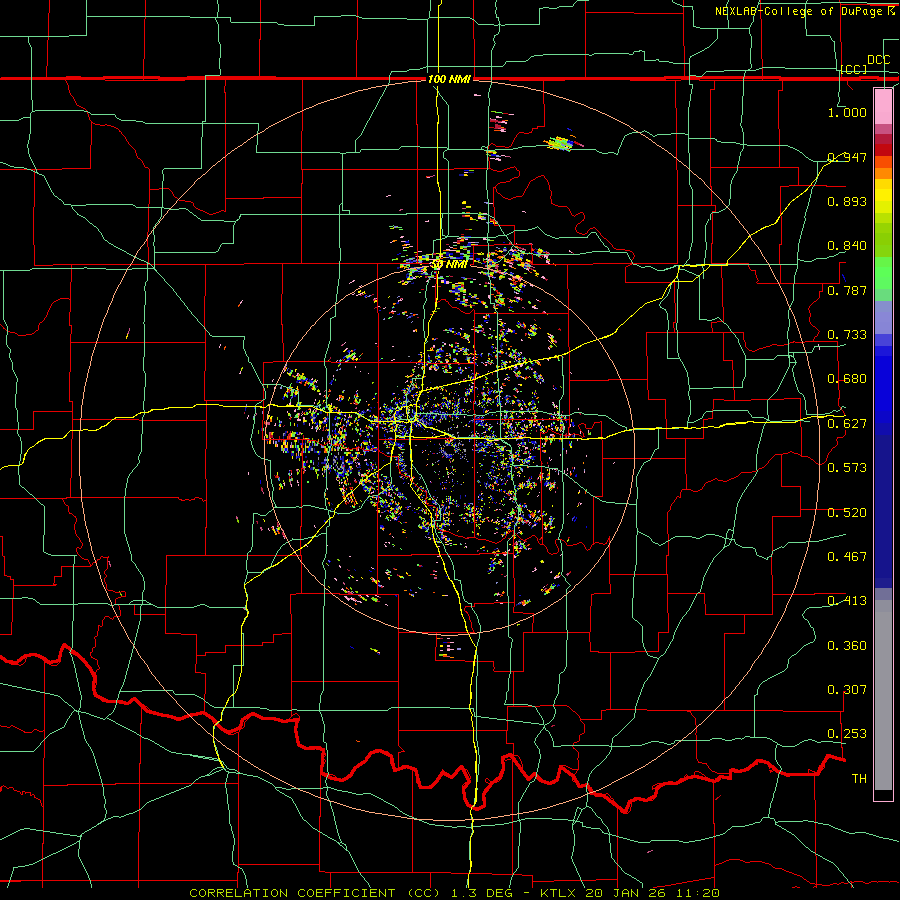Click the 0.520 scale value
Viewport: 900px width, 900px height.
847,513
